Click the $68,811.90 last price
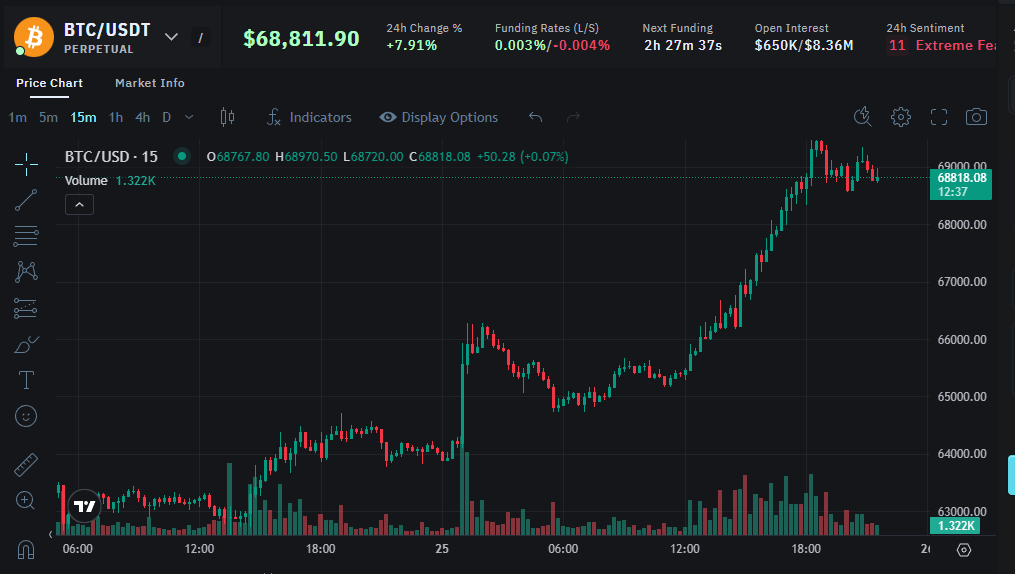This screenshot has width=1015, height=574. (x=301, y=38)
